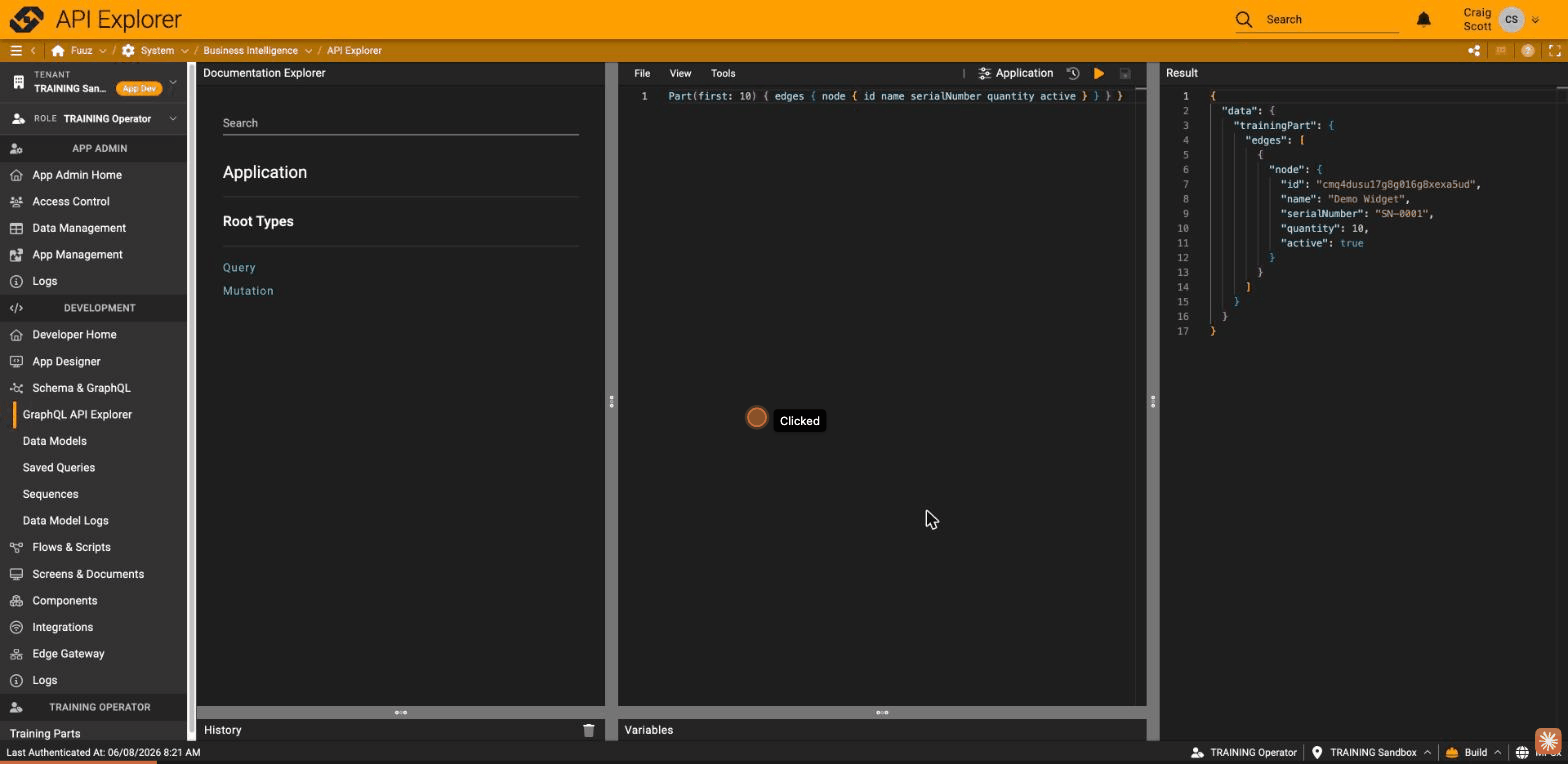The image size is (1568, 764).
Task: Click the back arrow in breadcrumb bar
Action: [33, 50]
